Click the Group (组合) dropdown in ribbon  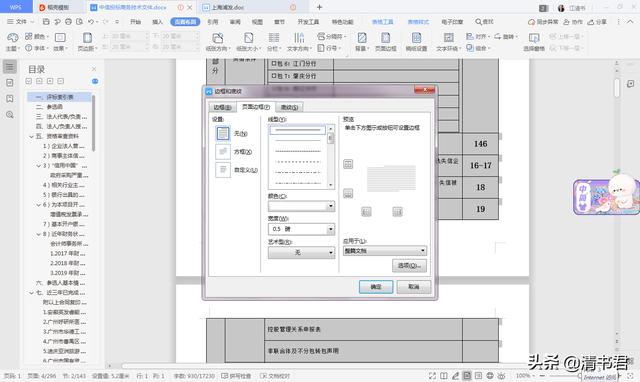point(478,48)
